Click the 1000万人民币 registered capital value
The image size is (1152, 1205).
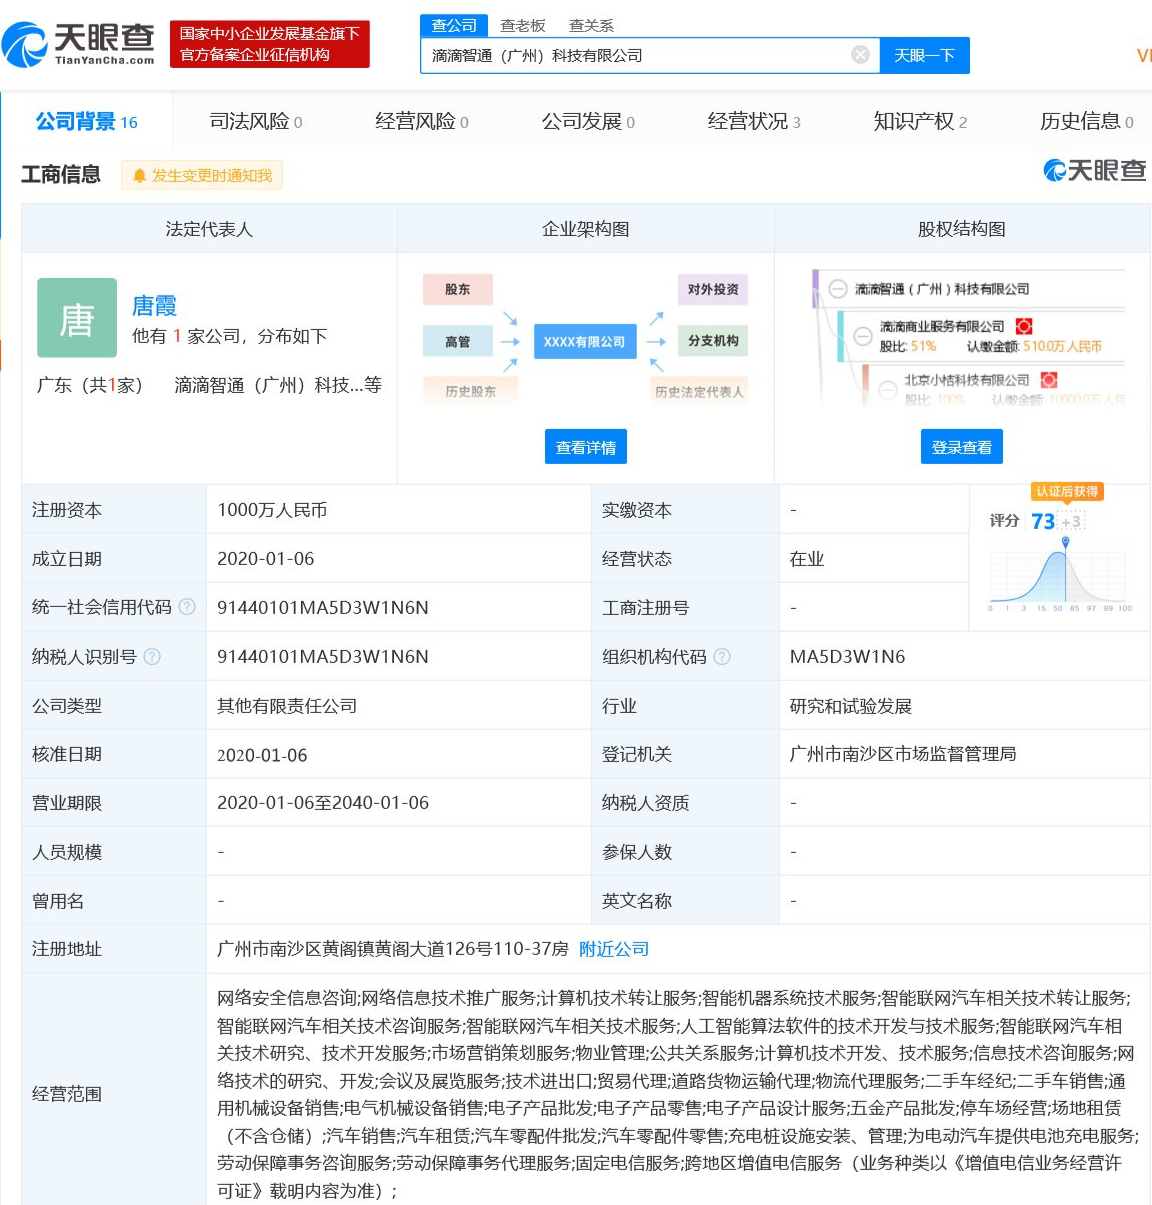272,510
